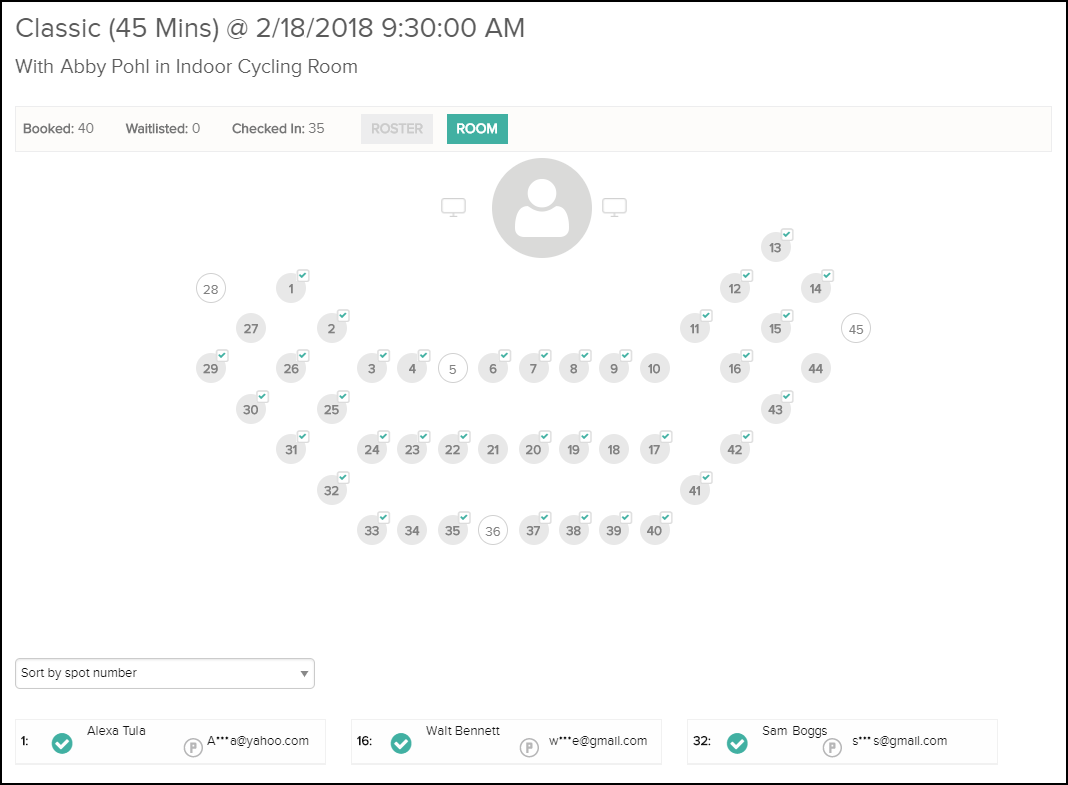This screenshot has height=785, width=1068.
Task: Select spot 1 in the room map
Action: 292,288
